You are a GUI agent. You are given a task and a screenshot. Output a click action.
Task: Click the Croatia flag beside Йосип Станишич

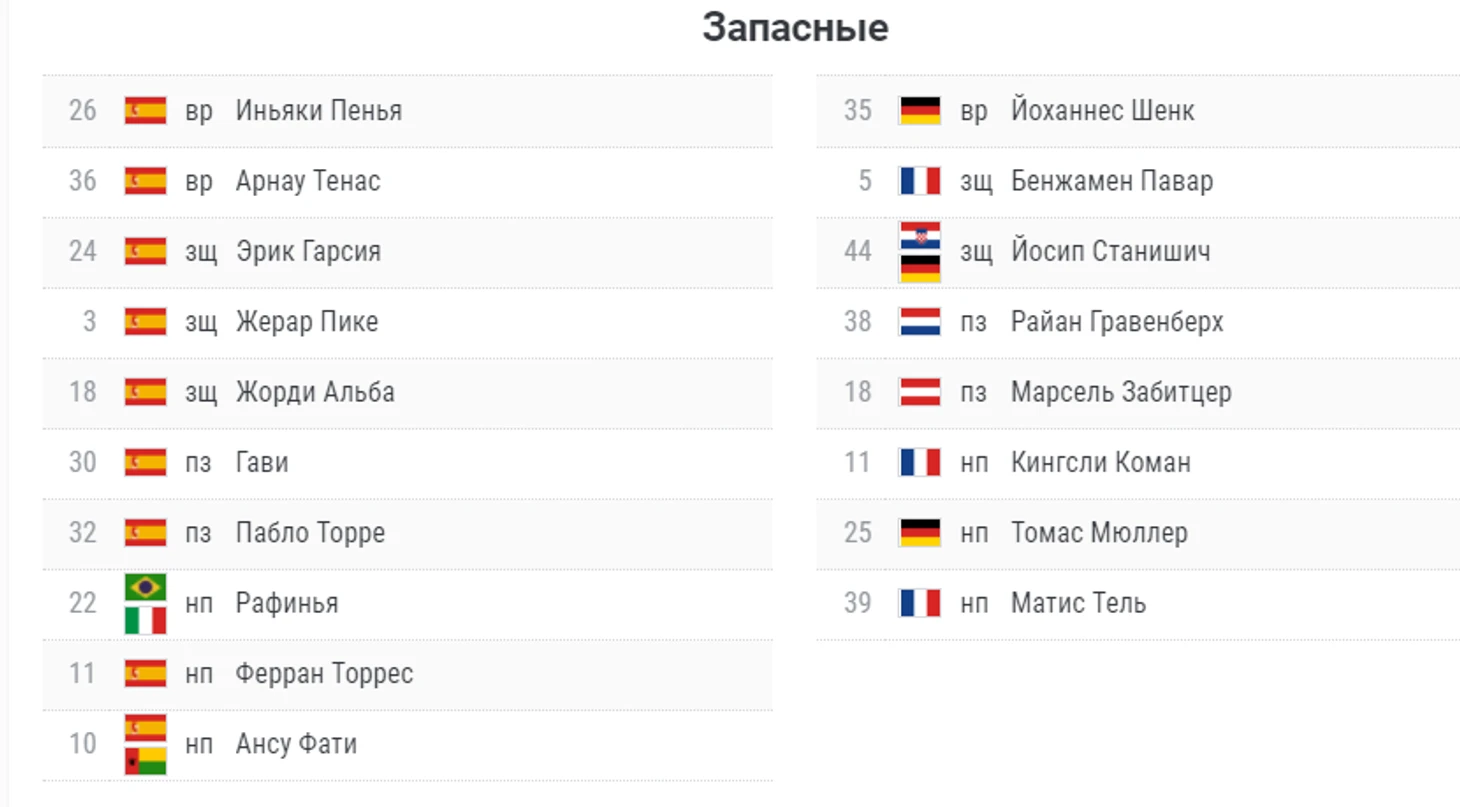coord(919,235)
